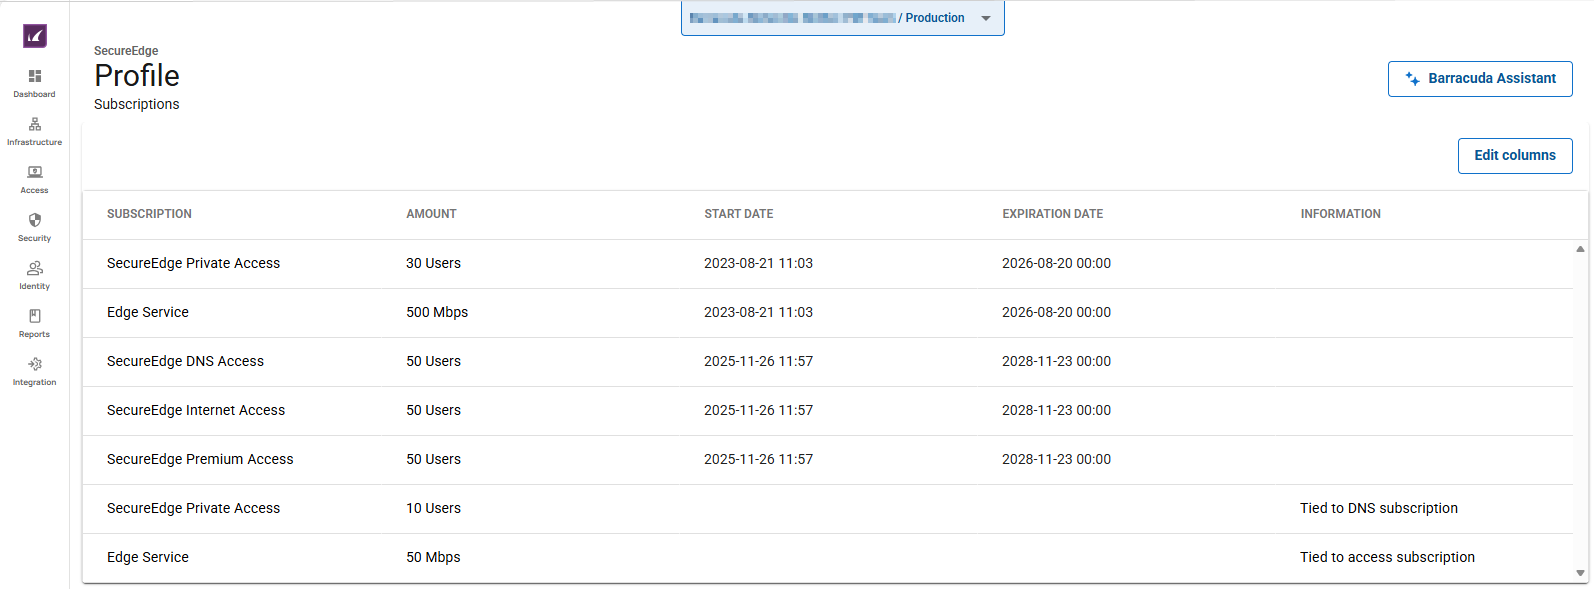Screen dimensions: 1594x589
Task: Open the Dashboard sidebar icon
Action: coord(35,77)
